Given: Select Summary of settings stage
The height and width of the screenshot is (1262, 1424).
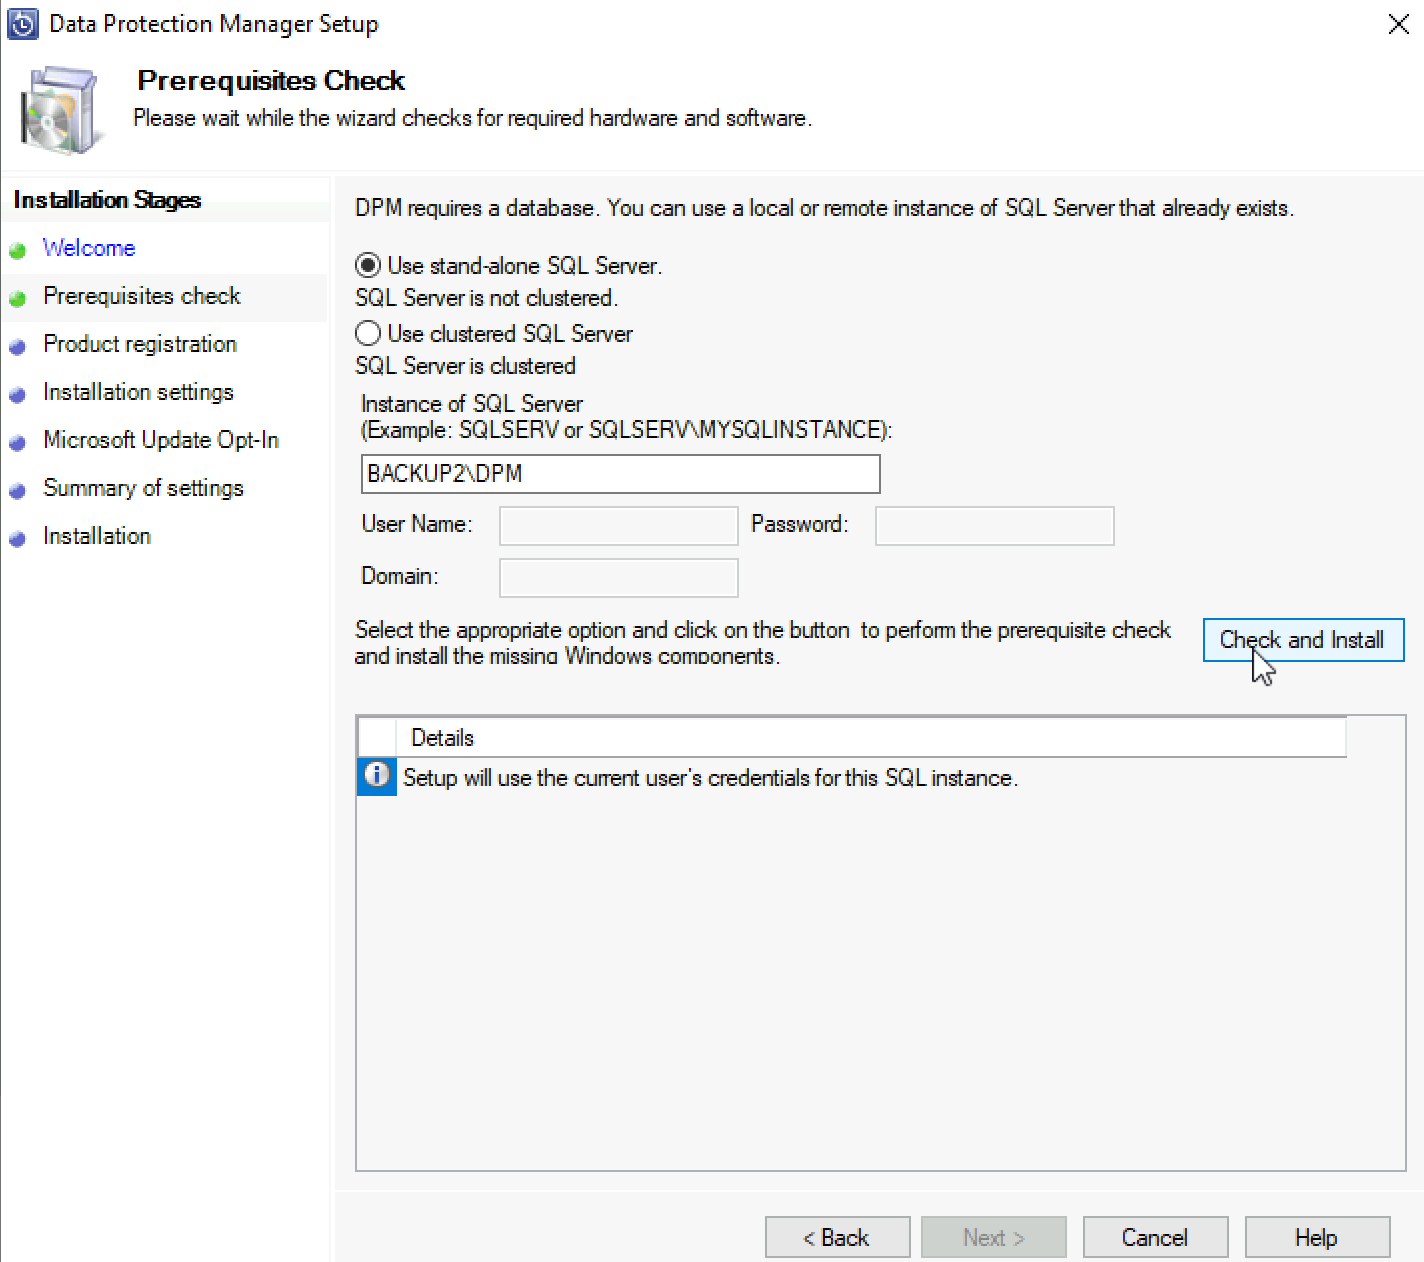Looking at the screenshot, I should pyautogui.click(x=143, y=488).
